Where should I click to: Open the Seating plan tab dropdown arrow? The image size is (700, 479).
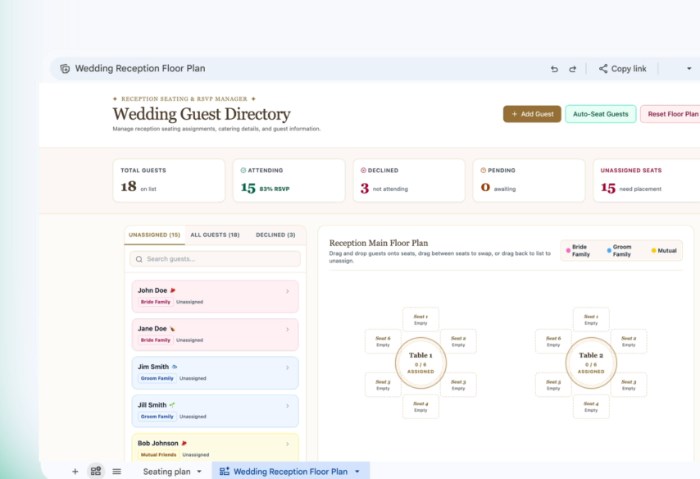click(199, 471)
